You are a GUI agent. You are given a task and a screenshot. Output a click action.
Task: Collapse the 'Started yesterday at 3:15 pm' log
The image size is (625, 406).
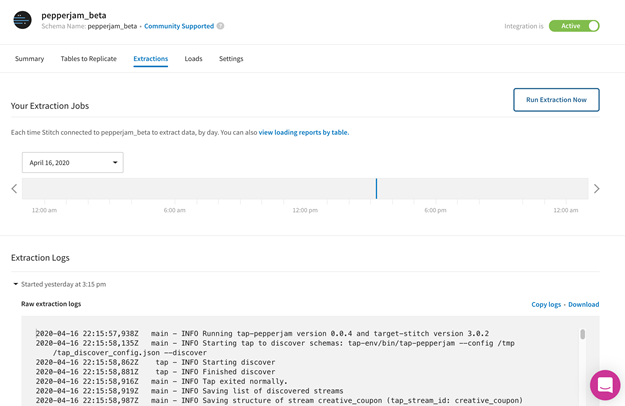[16, 284]
